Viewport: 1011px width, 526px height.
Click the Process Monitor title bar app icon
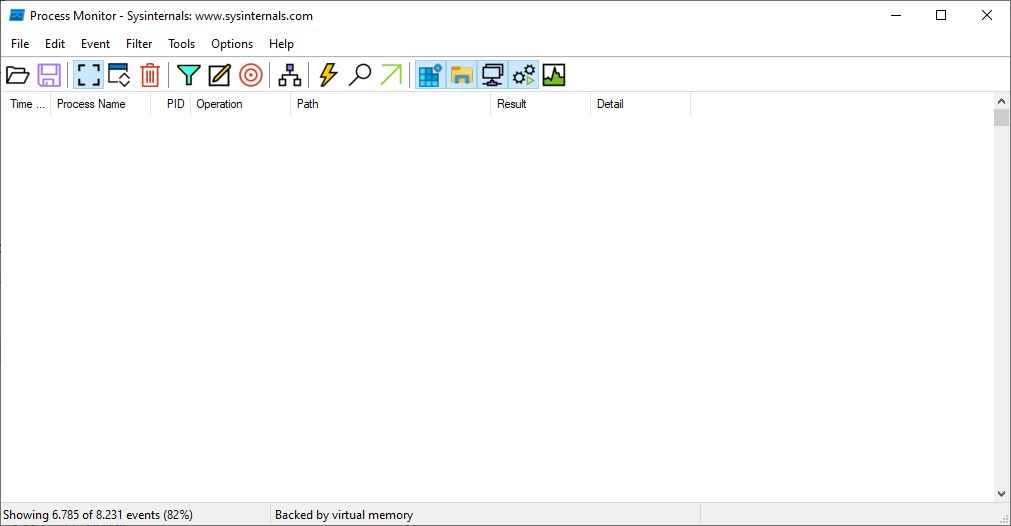(x=17, y=15)
